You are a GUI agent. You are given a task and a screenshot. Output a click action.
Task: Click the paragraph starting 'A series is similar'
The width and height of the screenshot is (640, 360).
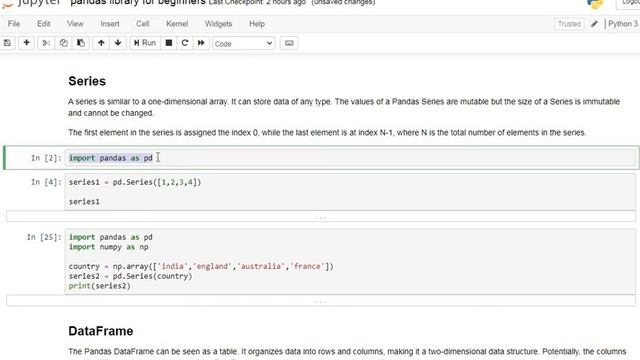pos(344,107)
